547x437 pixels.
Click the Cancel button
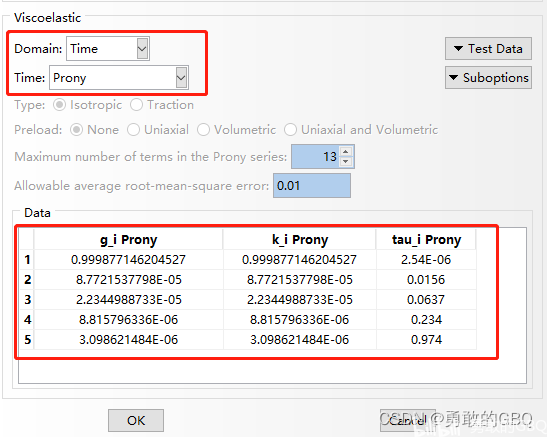407,420
